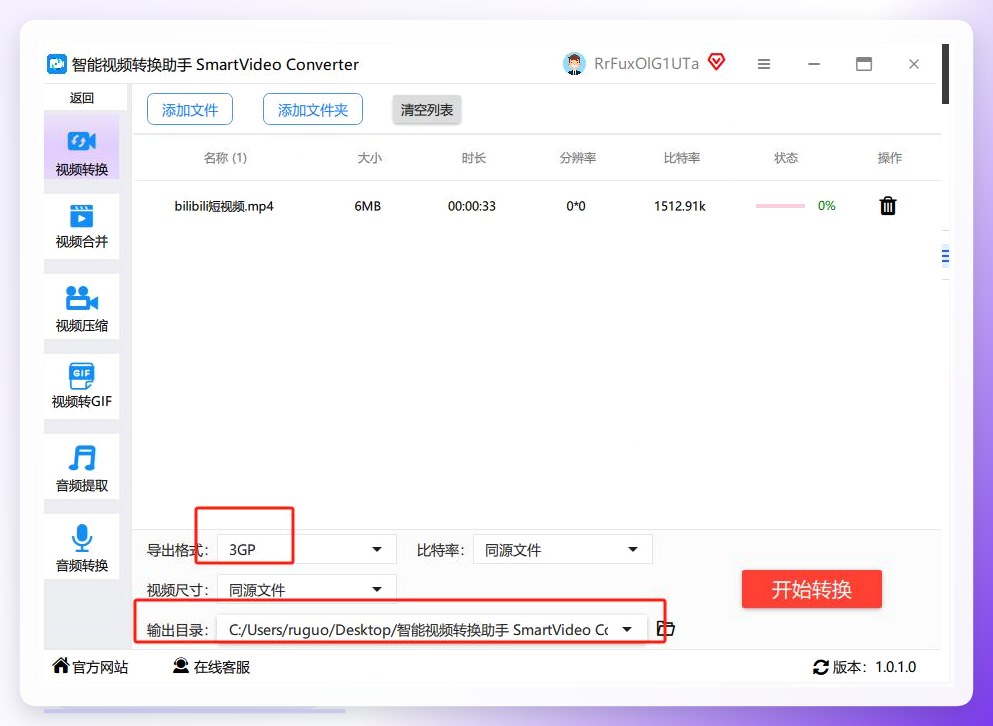Maximize the SmartVideo Converter window
The image size is (993, 726).
(x=864, y=64)
